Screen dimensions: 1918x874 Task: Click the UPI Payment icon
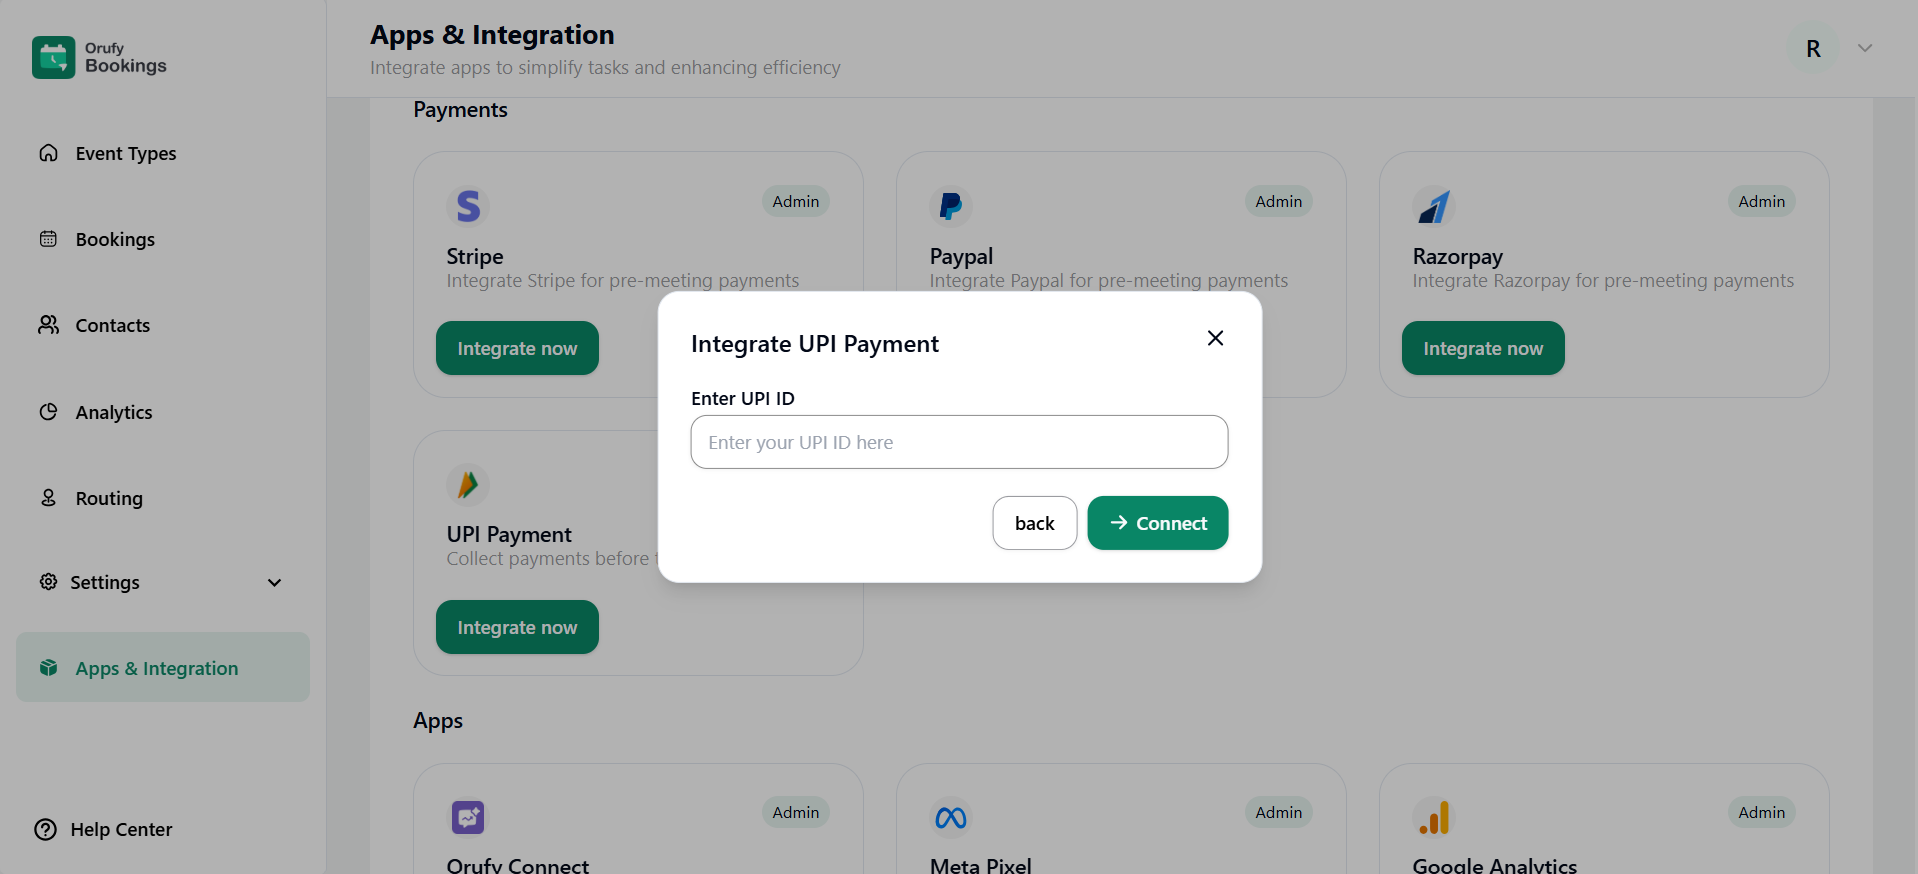[467, 485]
